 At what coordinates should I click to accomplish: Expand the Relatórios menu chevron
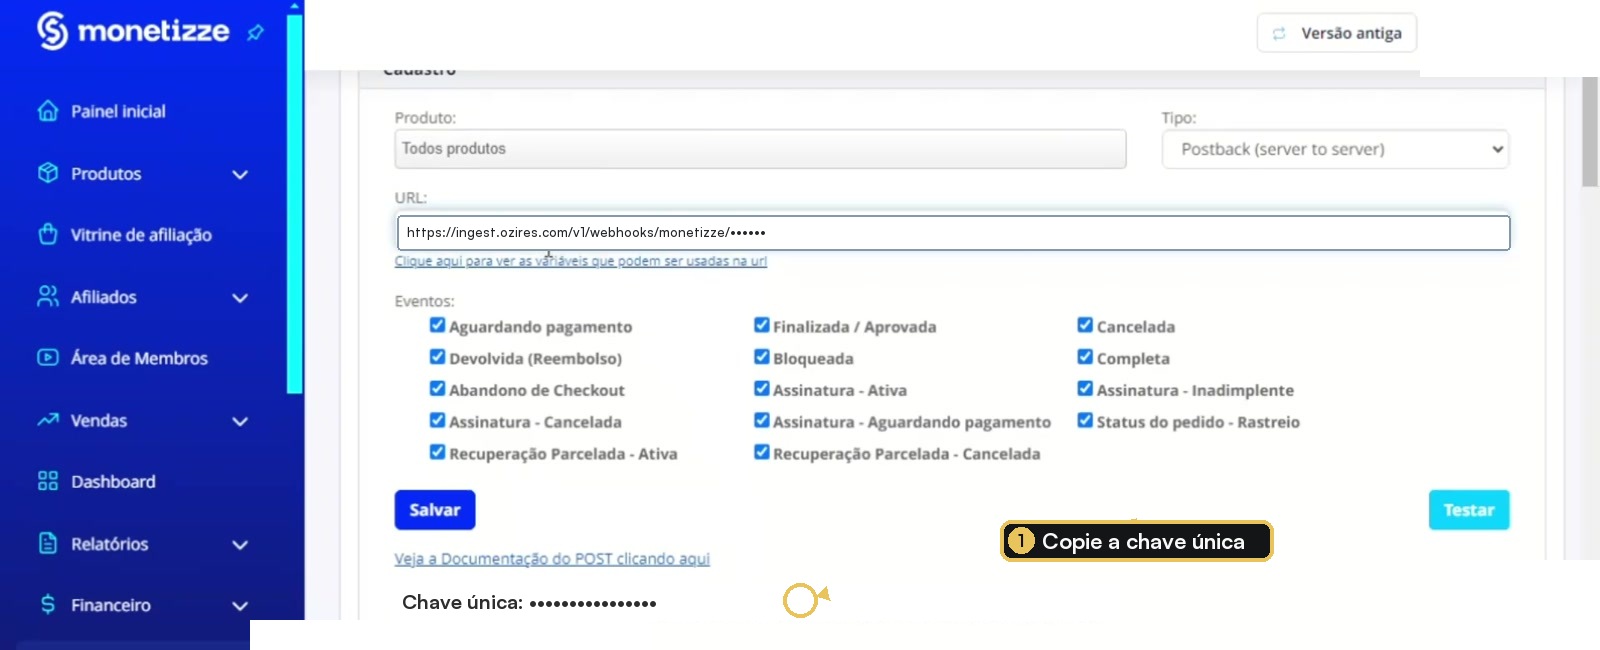pos(240,545)
